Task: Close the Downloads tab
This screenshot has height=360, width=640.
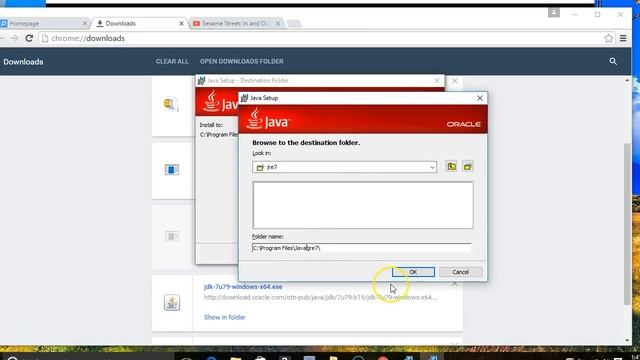Action: coord(182,24)
